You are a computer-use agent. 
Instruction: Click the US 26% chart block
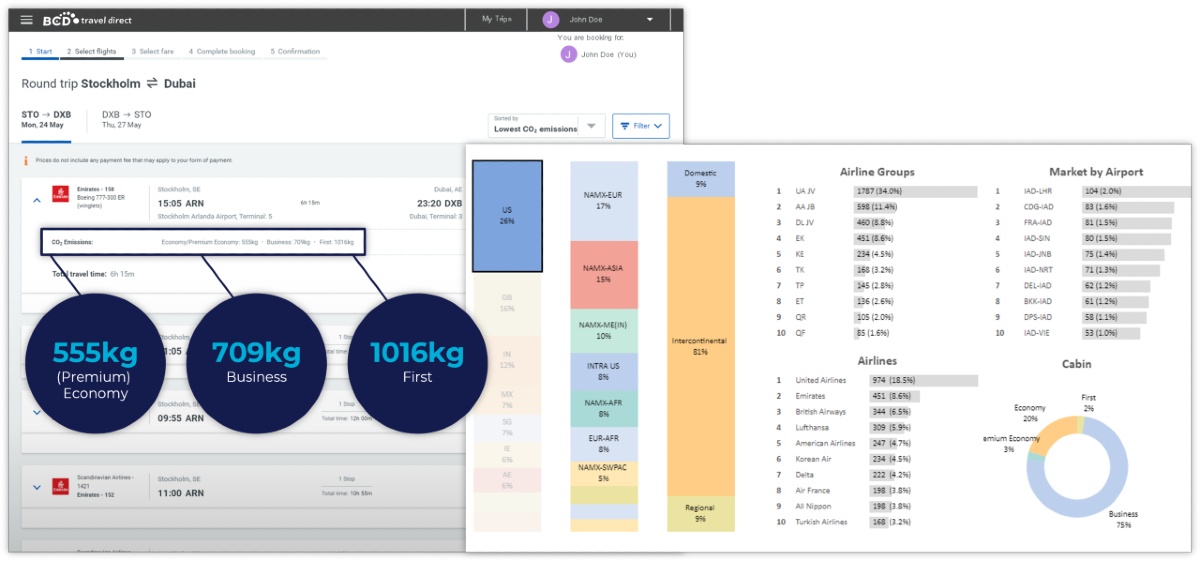tap(507, 215)
